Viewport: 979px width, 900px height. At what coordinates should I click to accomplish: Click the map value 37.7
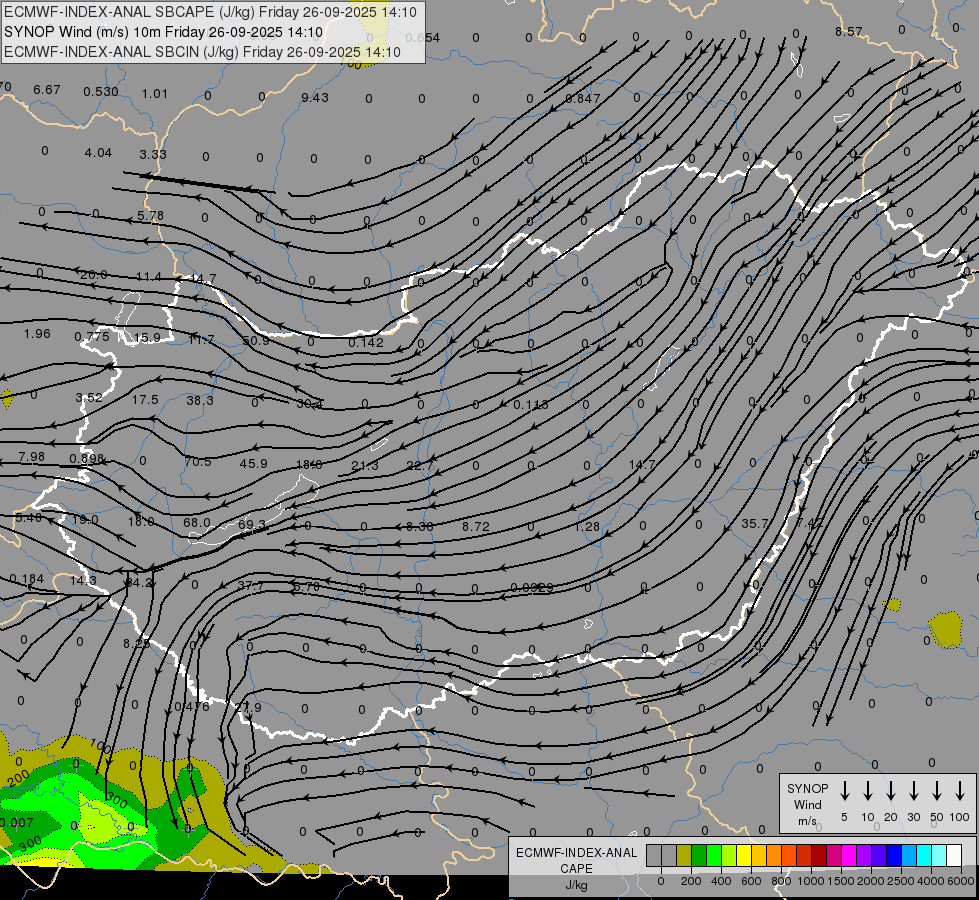point(250,586)
